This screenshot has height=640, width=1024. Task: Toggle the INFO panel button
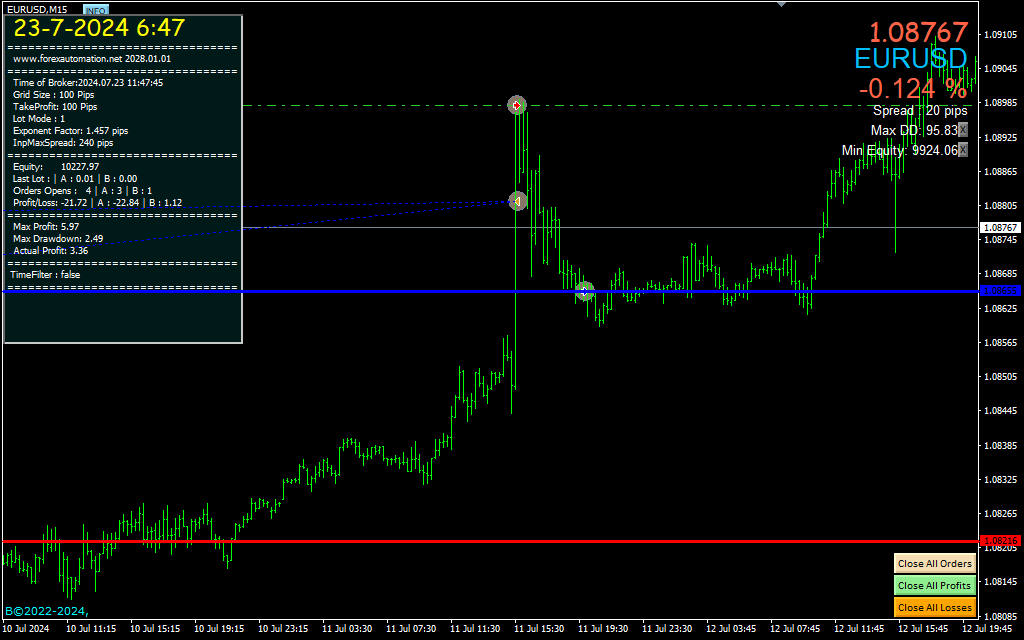point(96,10)
